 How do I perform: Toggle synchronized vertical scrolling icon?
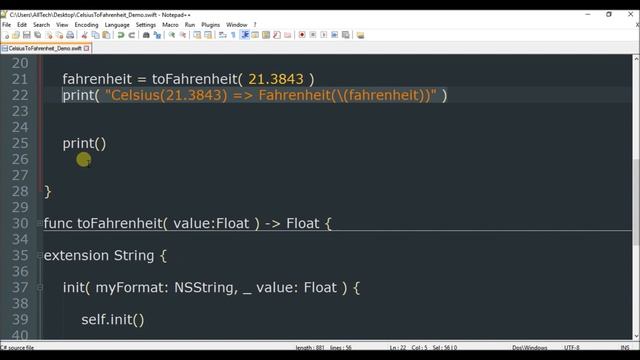[197, 35]
